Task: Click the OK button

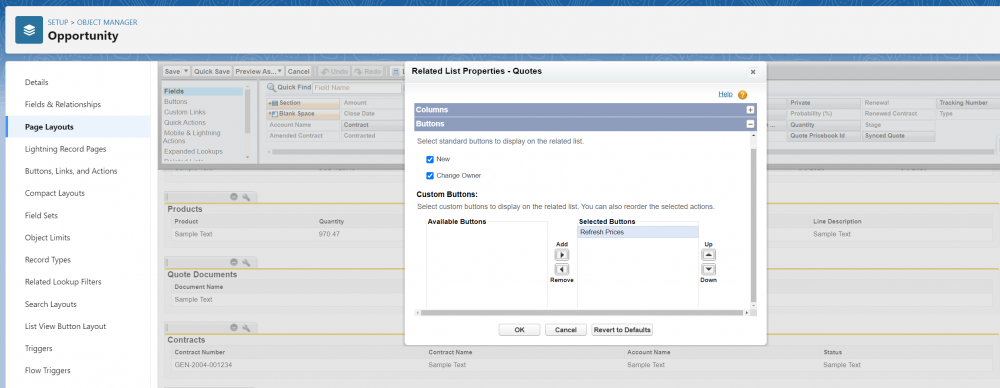Action: click(519, 330)
